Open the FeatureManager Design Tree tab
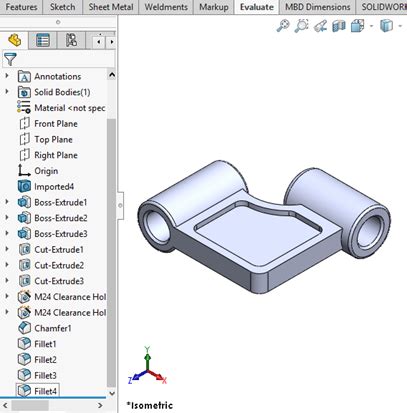 coord(14,40)
